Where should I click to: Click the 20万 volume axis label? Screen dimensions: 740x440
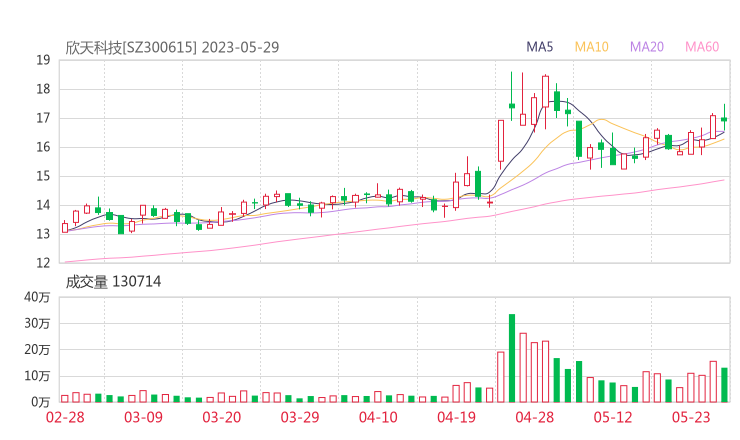click(x=37, y=350)
